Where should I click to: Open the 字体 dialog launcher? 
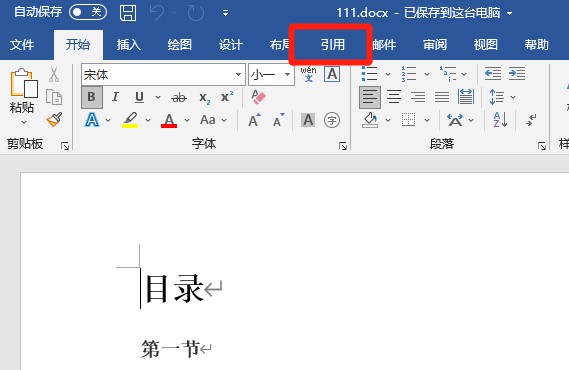click(343, 146)
